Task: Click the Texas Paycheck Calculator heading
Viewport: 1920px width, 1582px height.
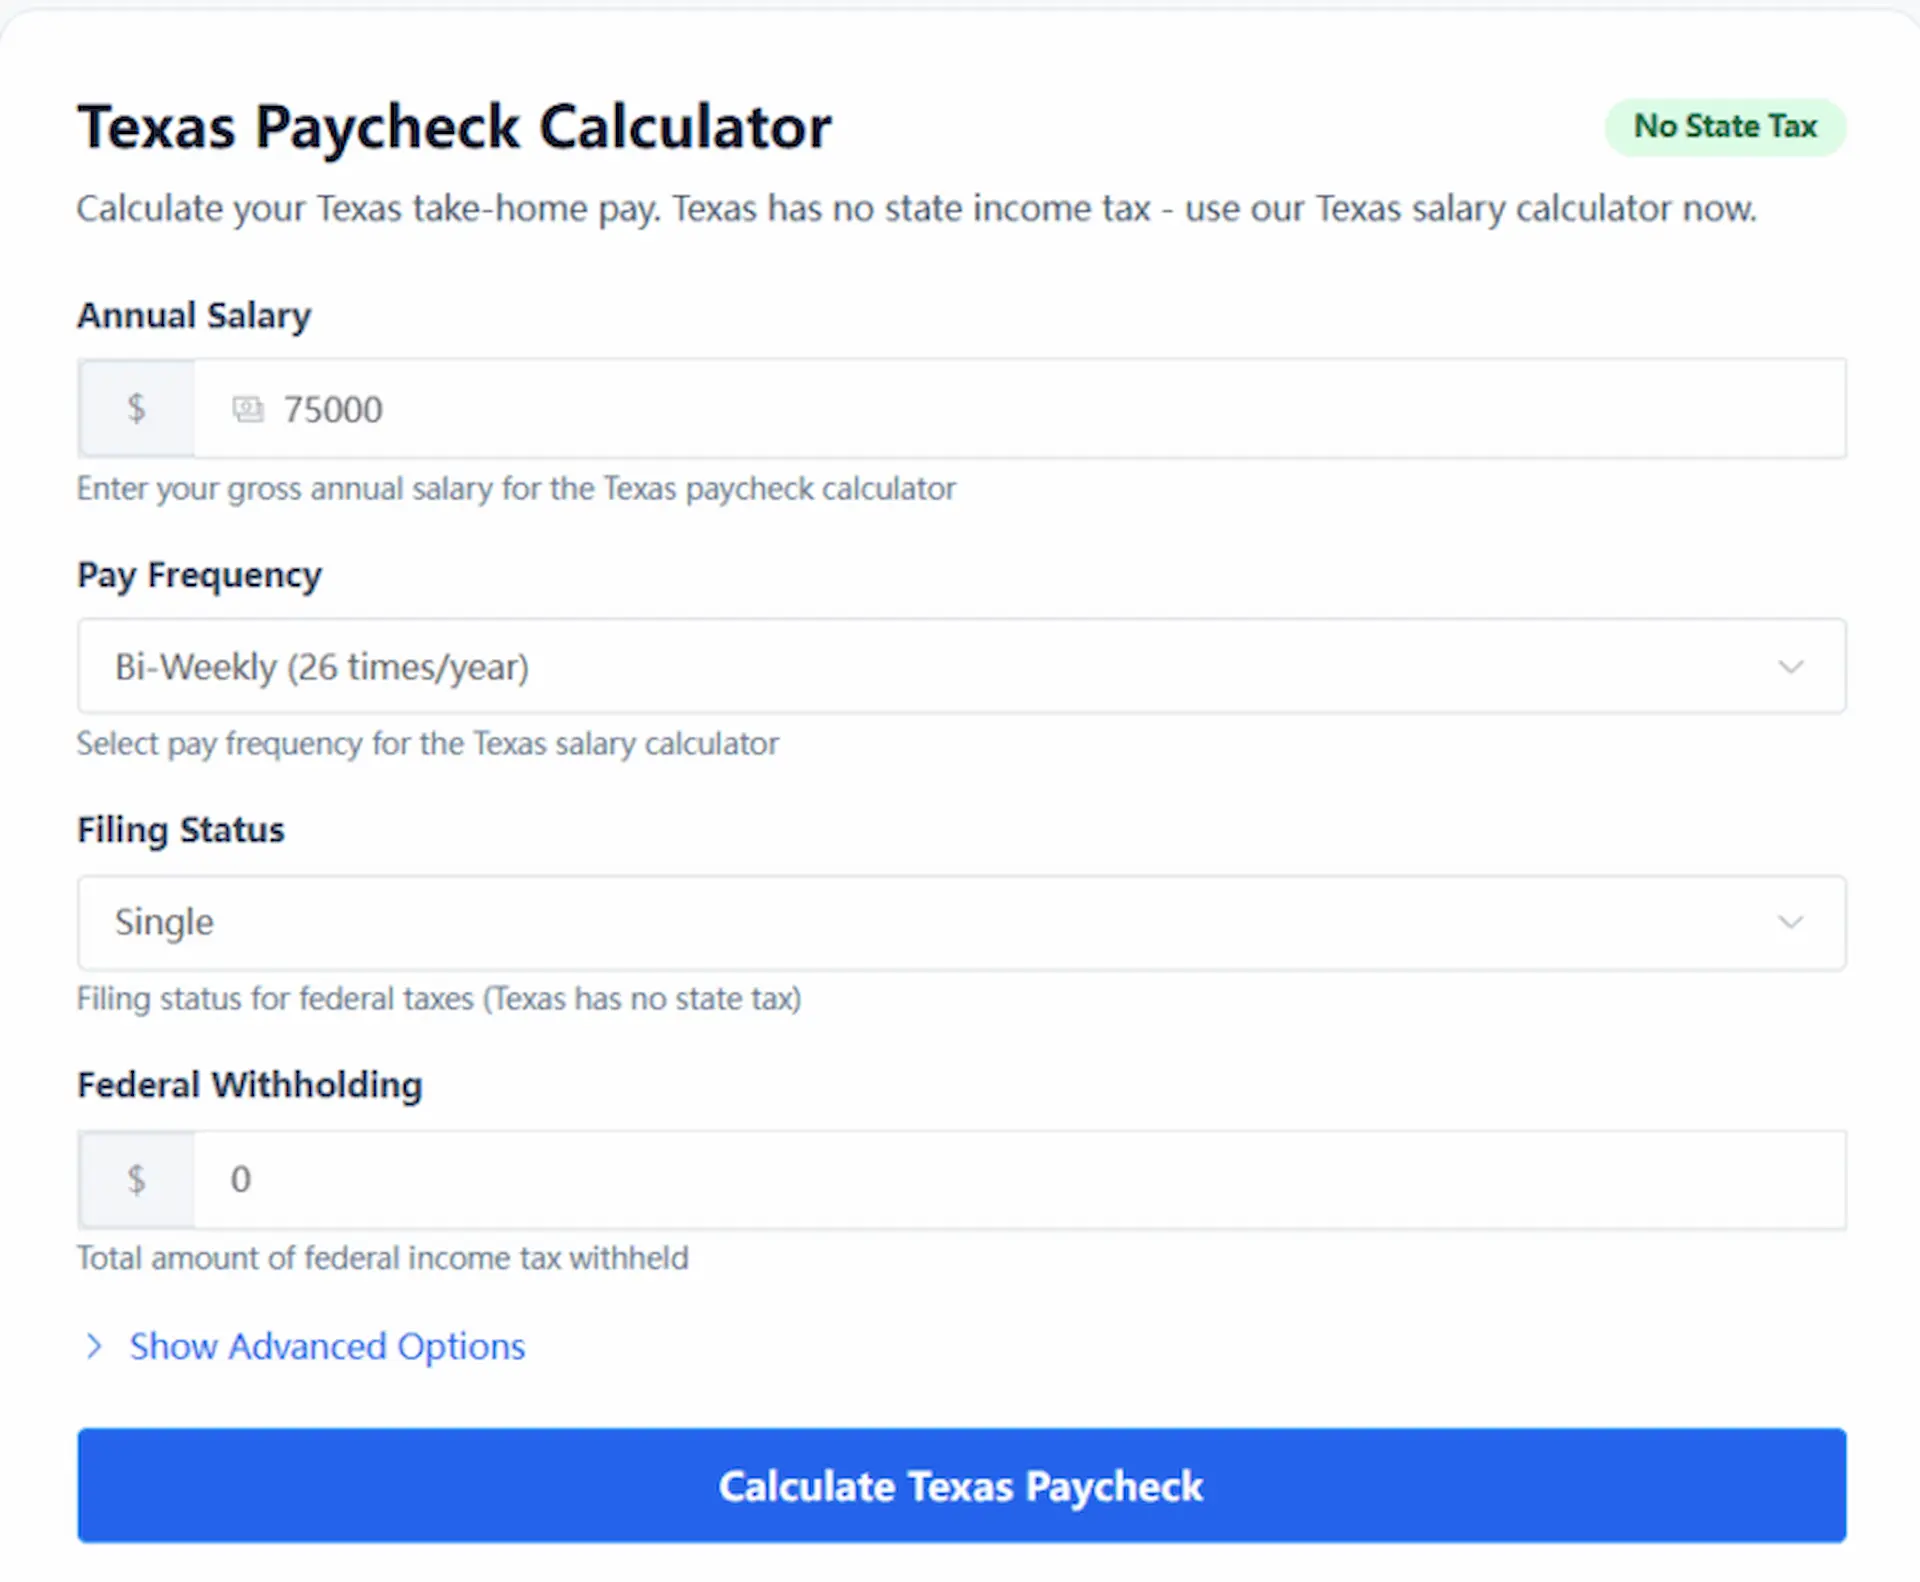Action: click(x=455, y=126)
